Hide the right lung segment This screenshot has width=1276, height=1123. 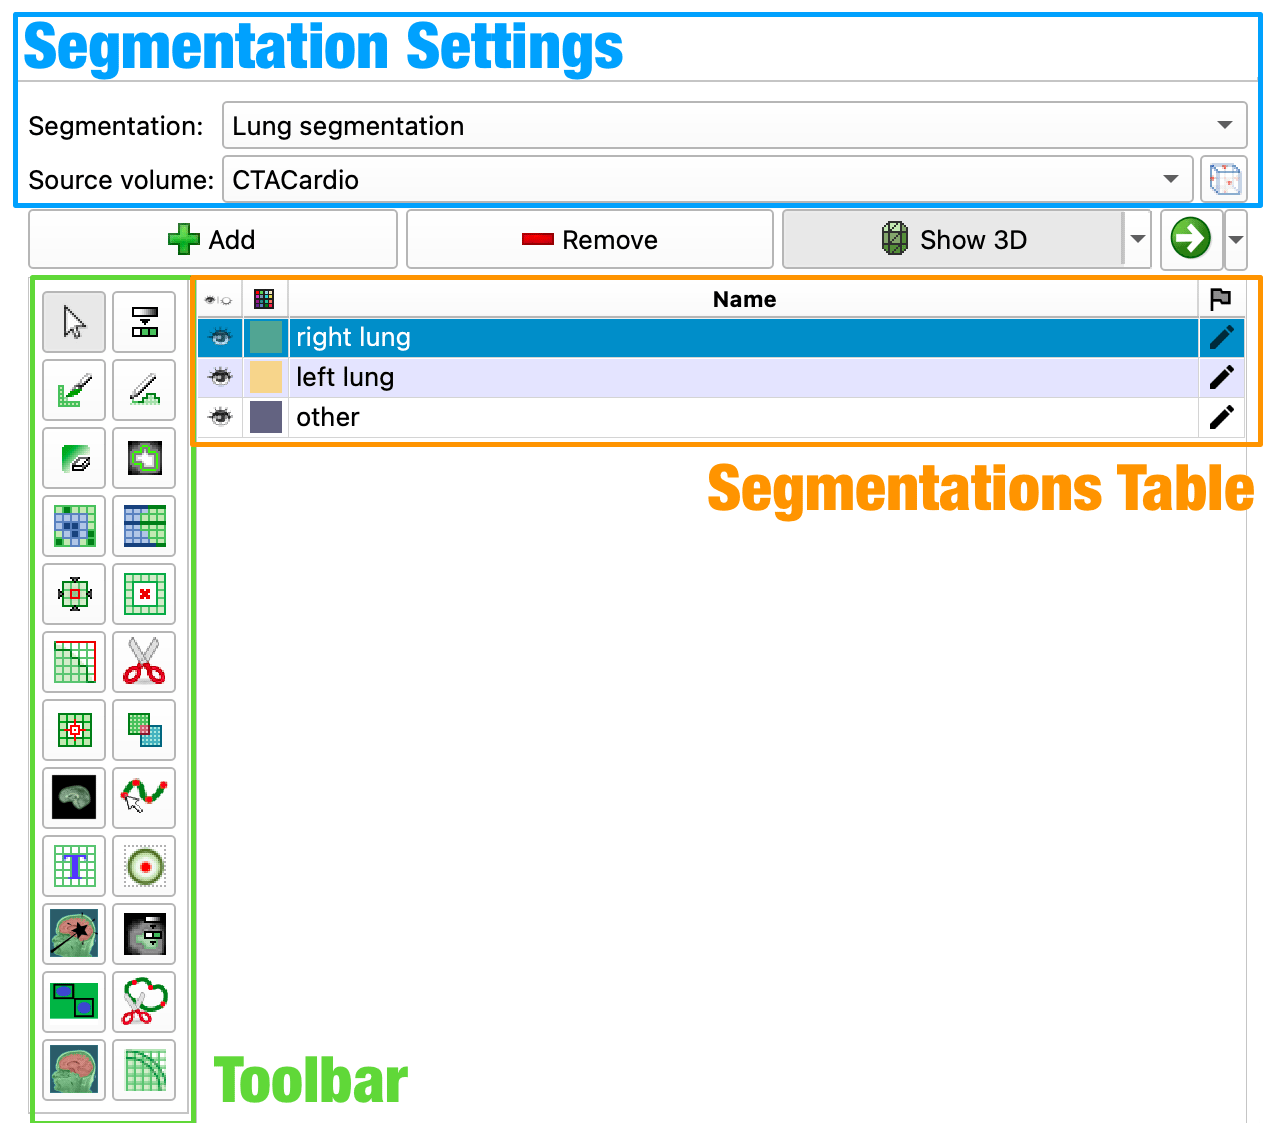click(x=220, y=338)
